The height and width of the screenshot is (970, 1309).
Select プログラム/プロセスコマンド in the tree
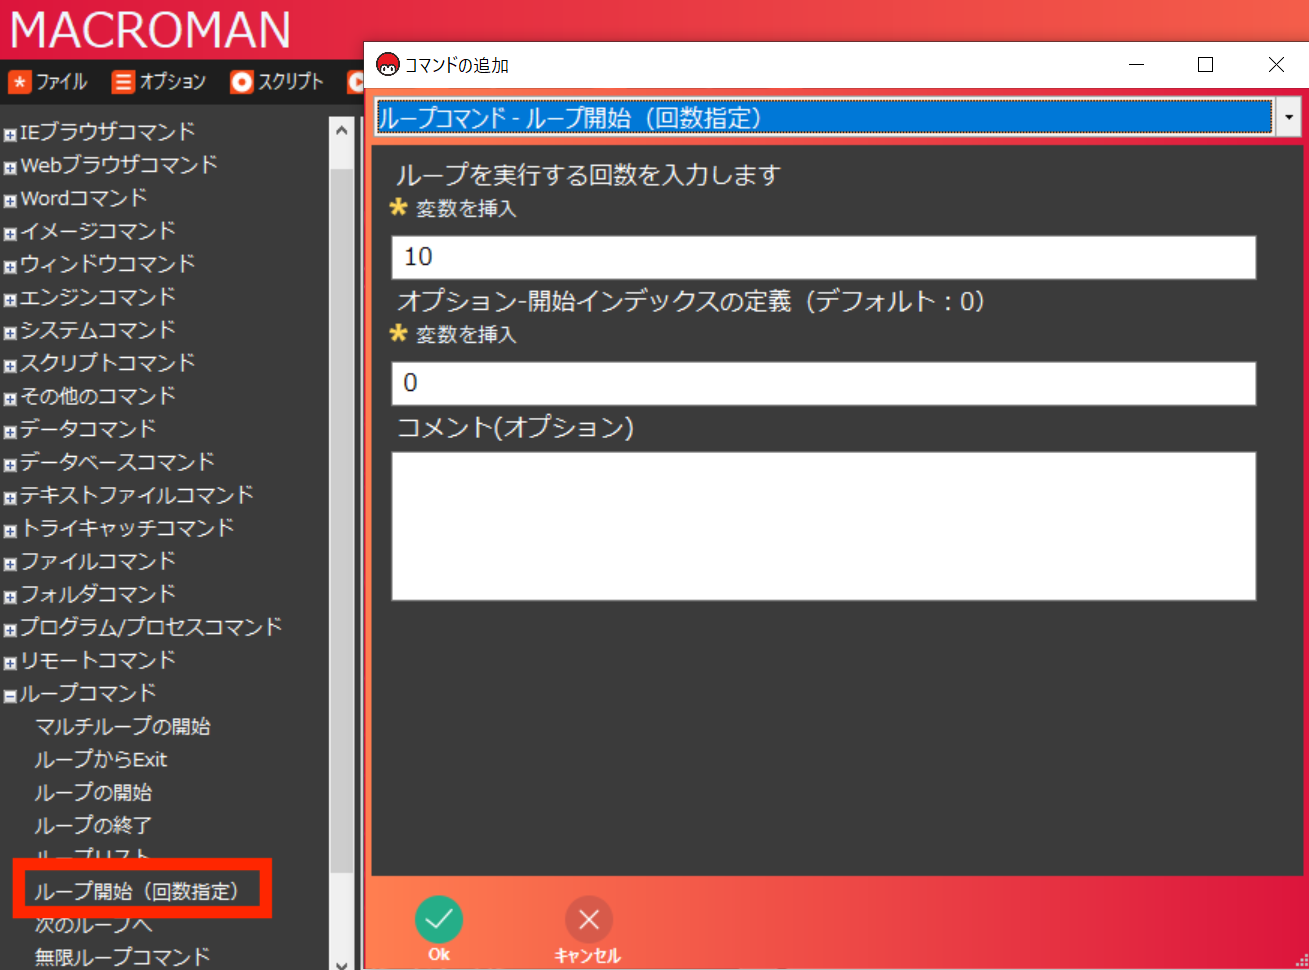coord(151,627)
